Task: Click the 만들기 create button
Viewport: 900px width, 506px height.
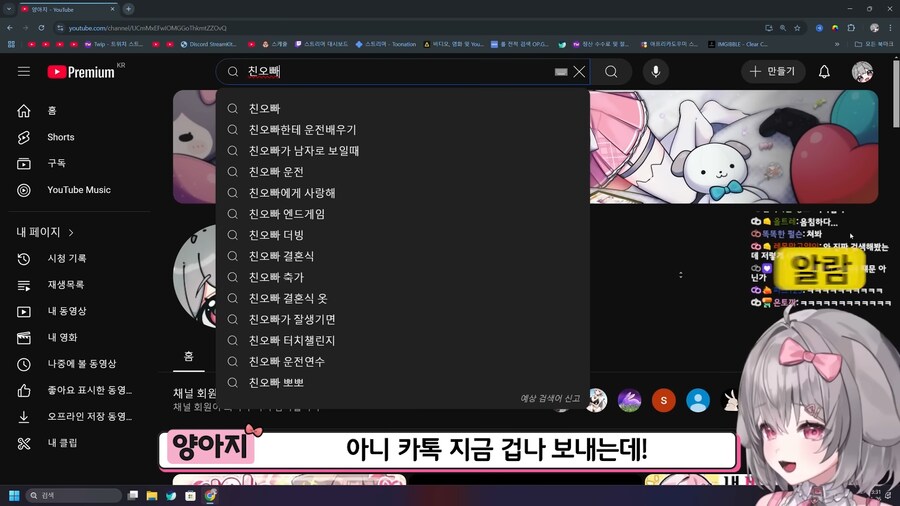Action: click(773, 72)
